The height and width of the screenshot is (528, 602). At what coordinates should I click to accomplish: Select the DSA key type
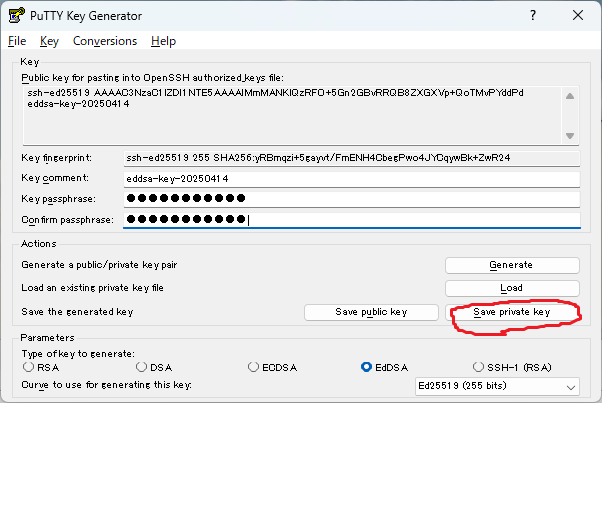[x=154, y=367]
